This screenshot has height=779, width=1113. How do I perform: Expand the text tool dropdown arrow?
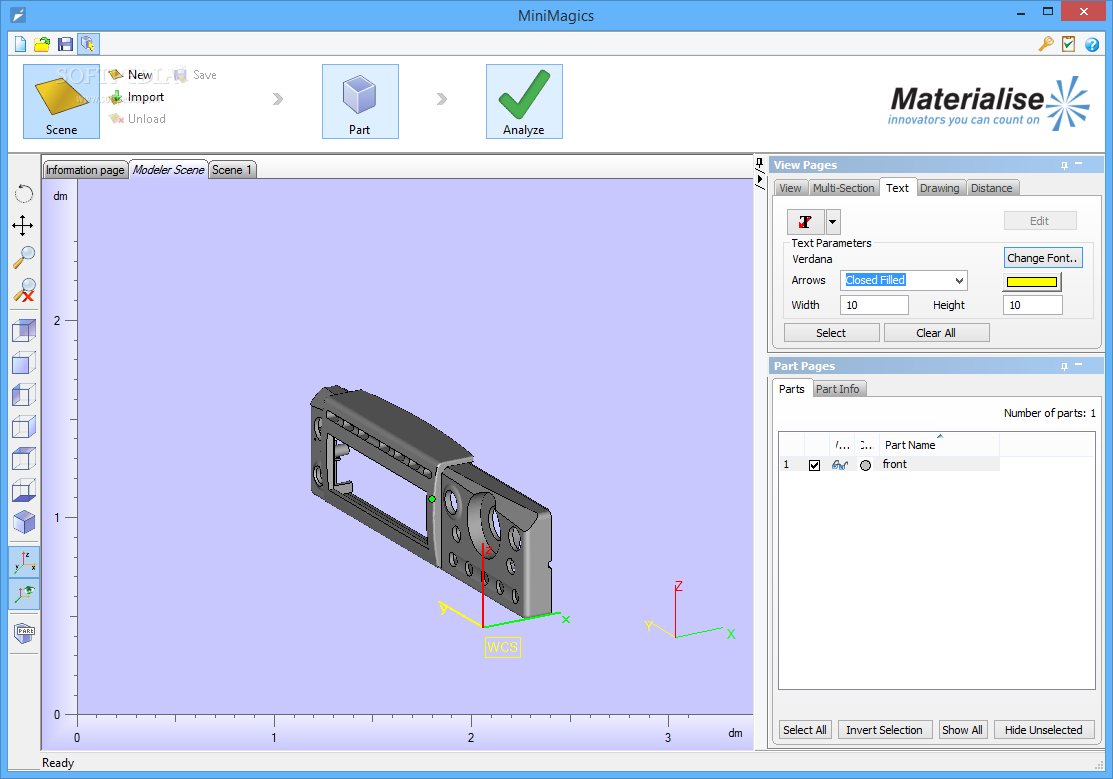833,222
